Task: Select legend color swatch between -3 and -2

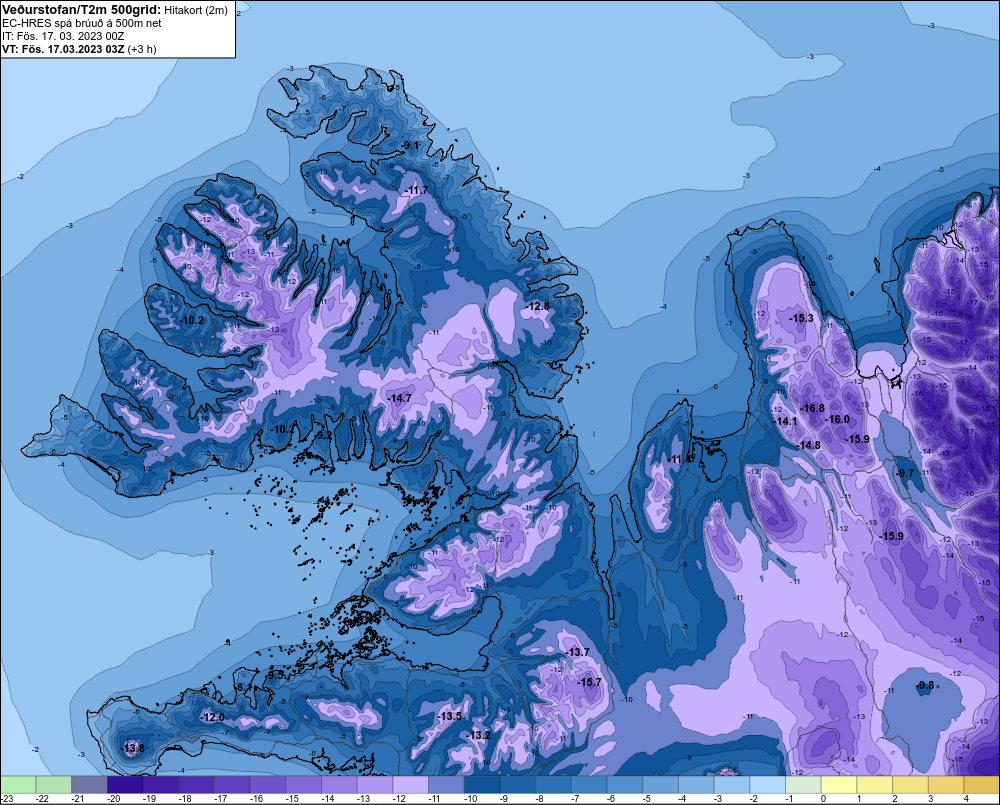Action: point(732,784)
